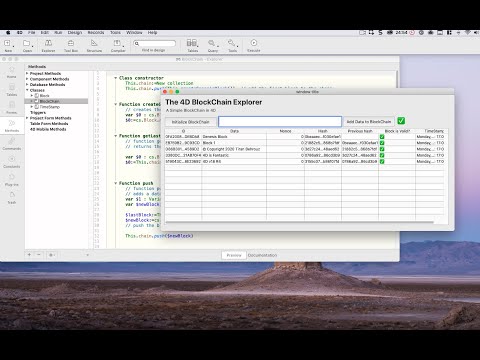Select the BlockChain class in the tree
Image resolution: width=480 pixels, height=360 pixels.
49,101
